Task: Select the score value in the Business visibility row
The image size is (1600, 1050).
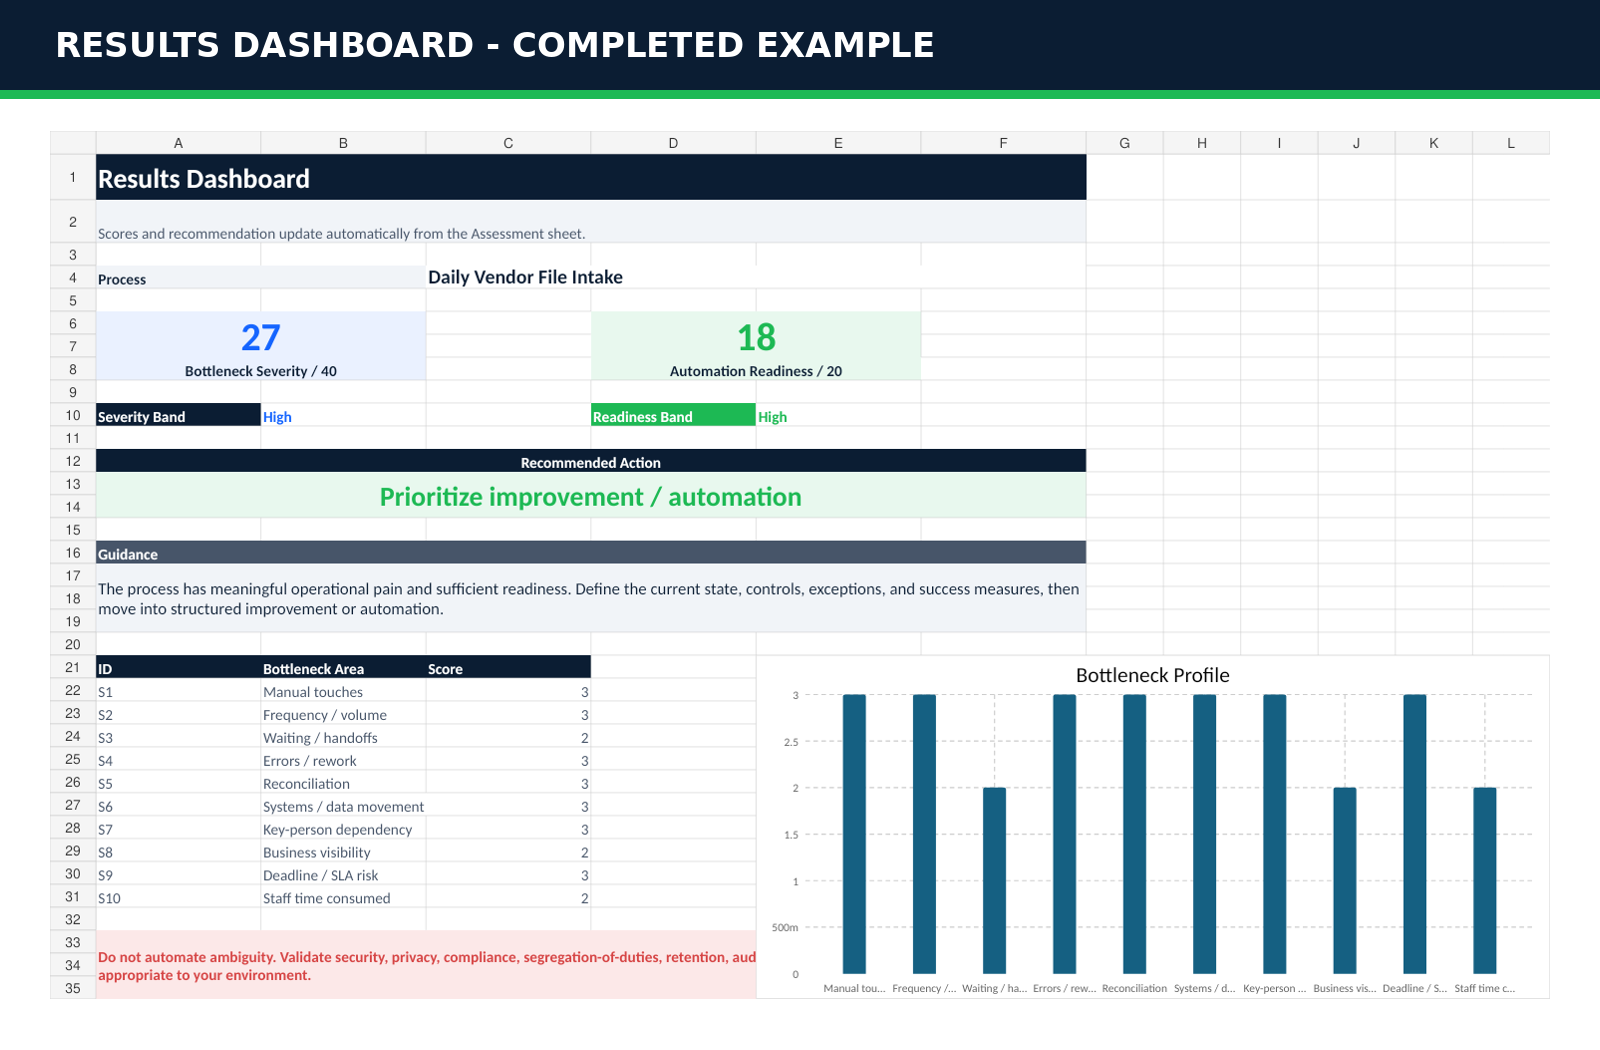Action: click(508, 852)
